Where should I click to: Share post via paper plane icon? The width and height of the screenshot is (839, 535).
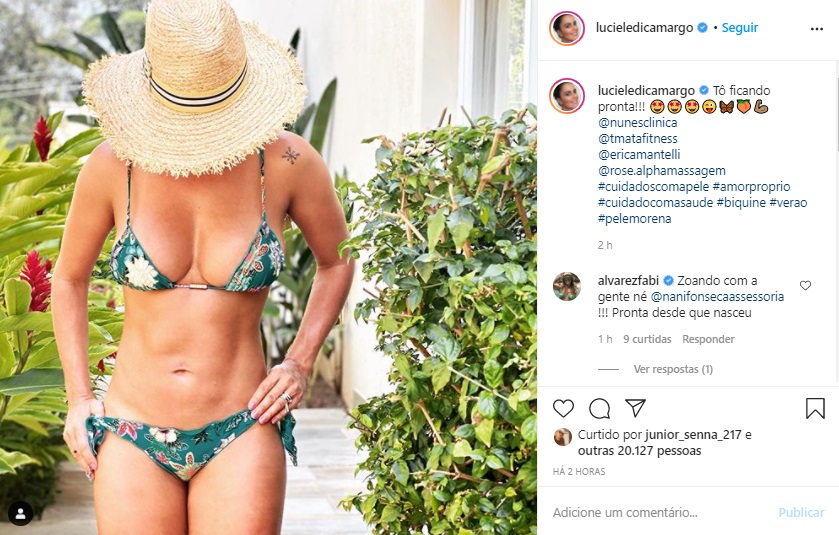(x=635, y=408)
